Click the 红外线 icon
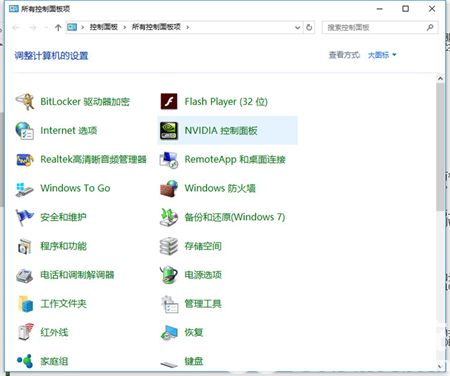The height and width of the screenshot is (376, 450). tap(25, 332)
